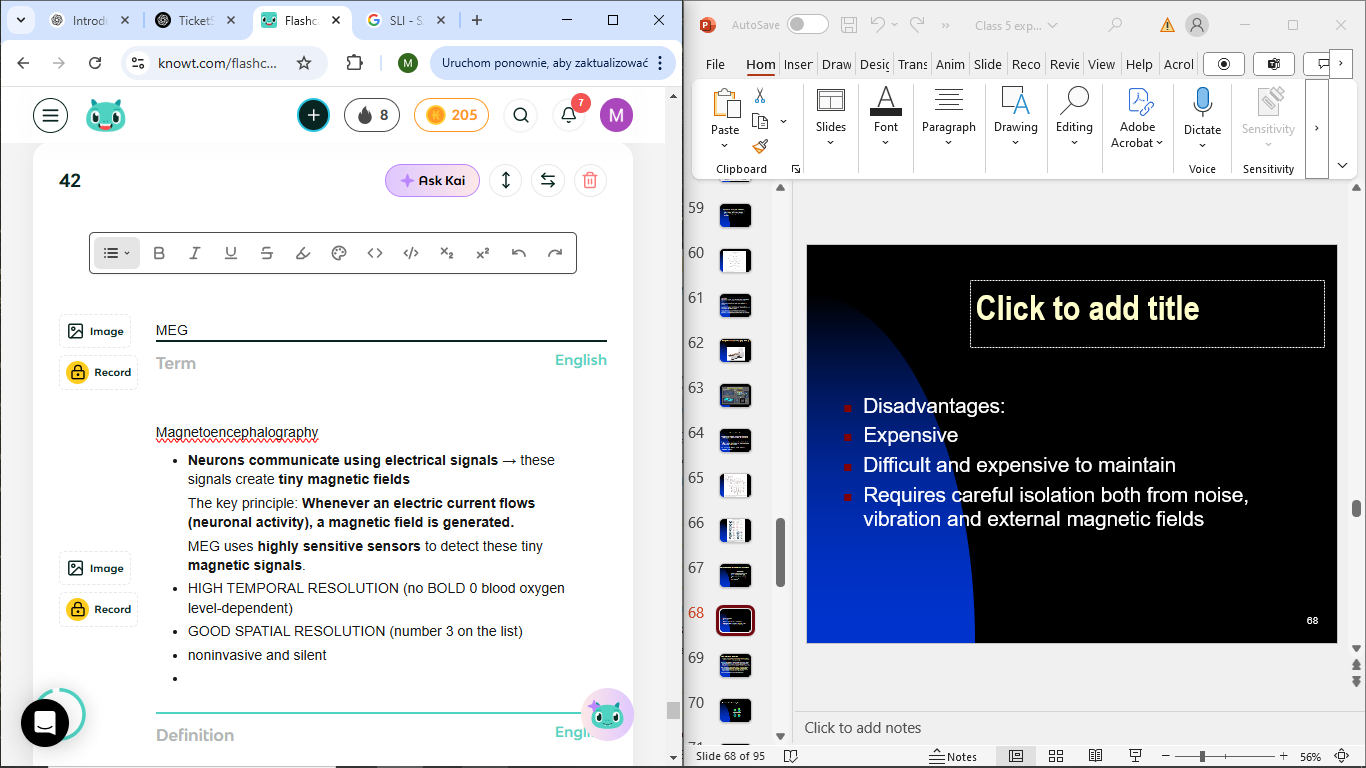Open Knowt notifications bell
The image size is (1366, 768).
tap(569, 115)
